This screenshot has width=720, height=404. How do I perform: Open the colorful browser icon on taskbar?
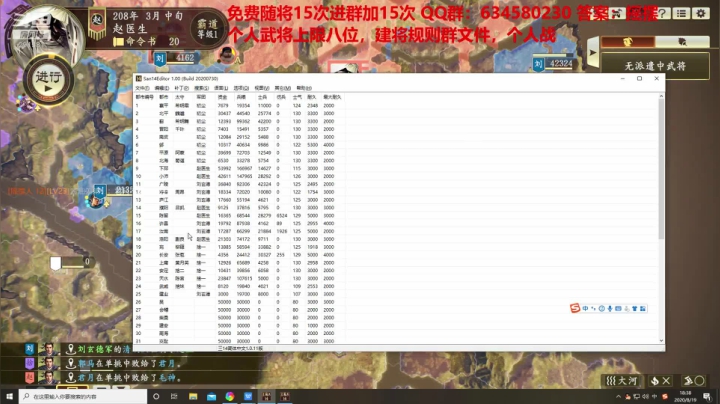click(230, 396)
